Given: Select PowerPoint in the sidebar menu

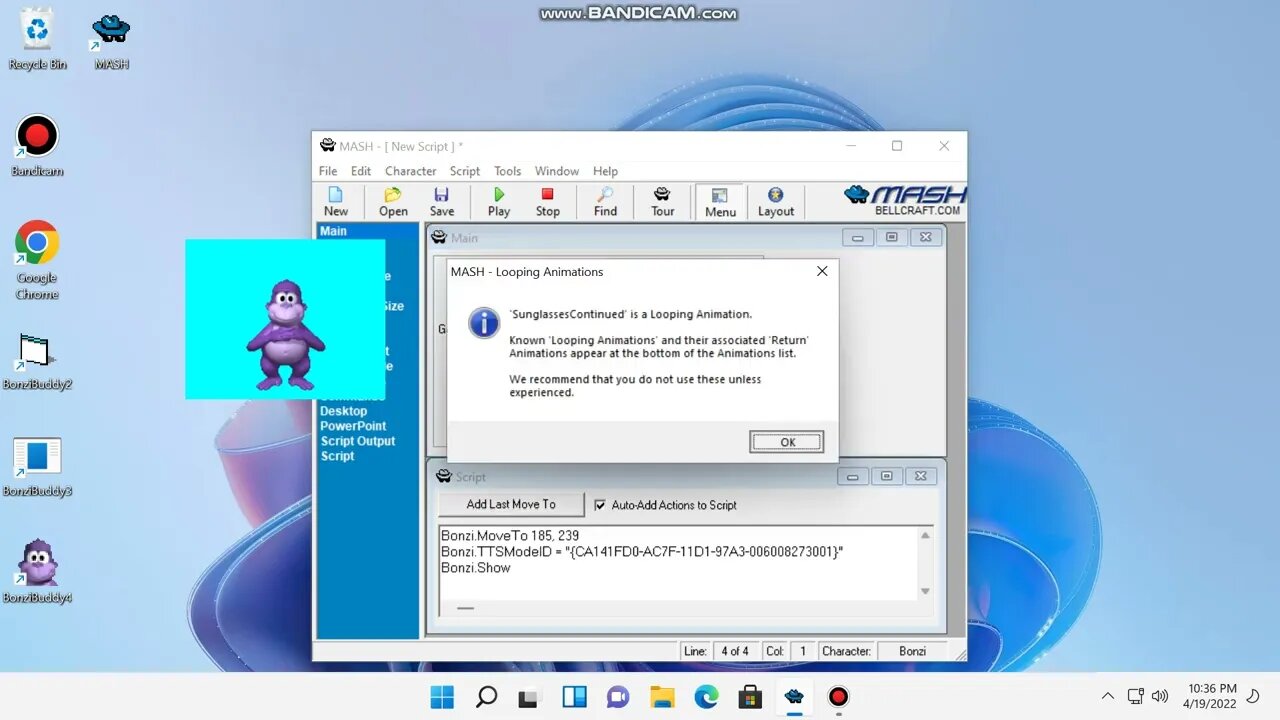Looking at the screenshot, I should pos(353,426).
